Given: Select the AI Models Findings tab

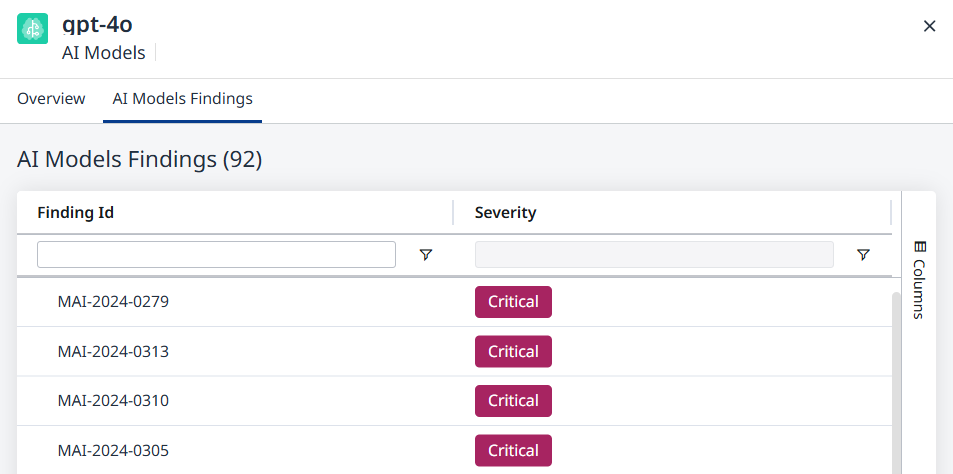Looking at the screenshot, I should [182, 99].
